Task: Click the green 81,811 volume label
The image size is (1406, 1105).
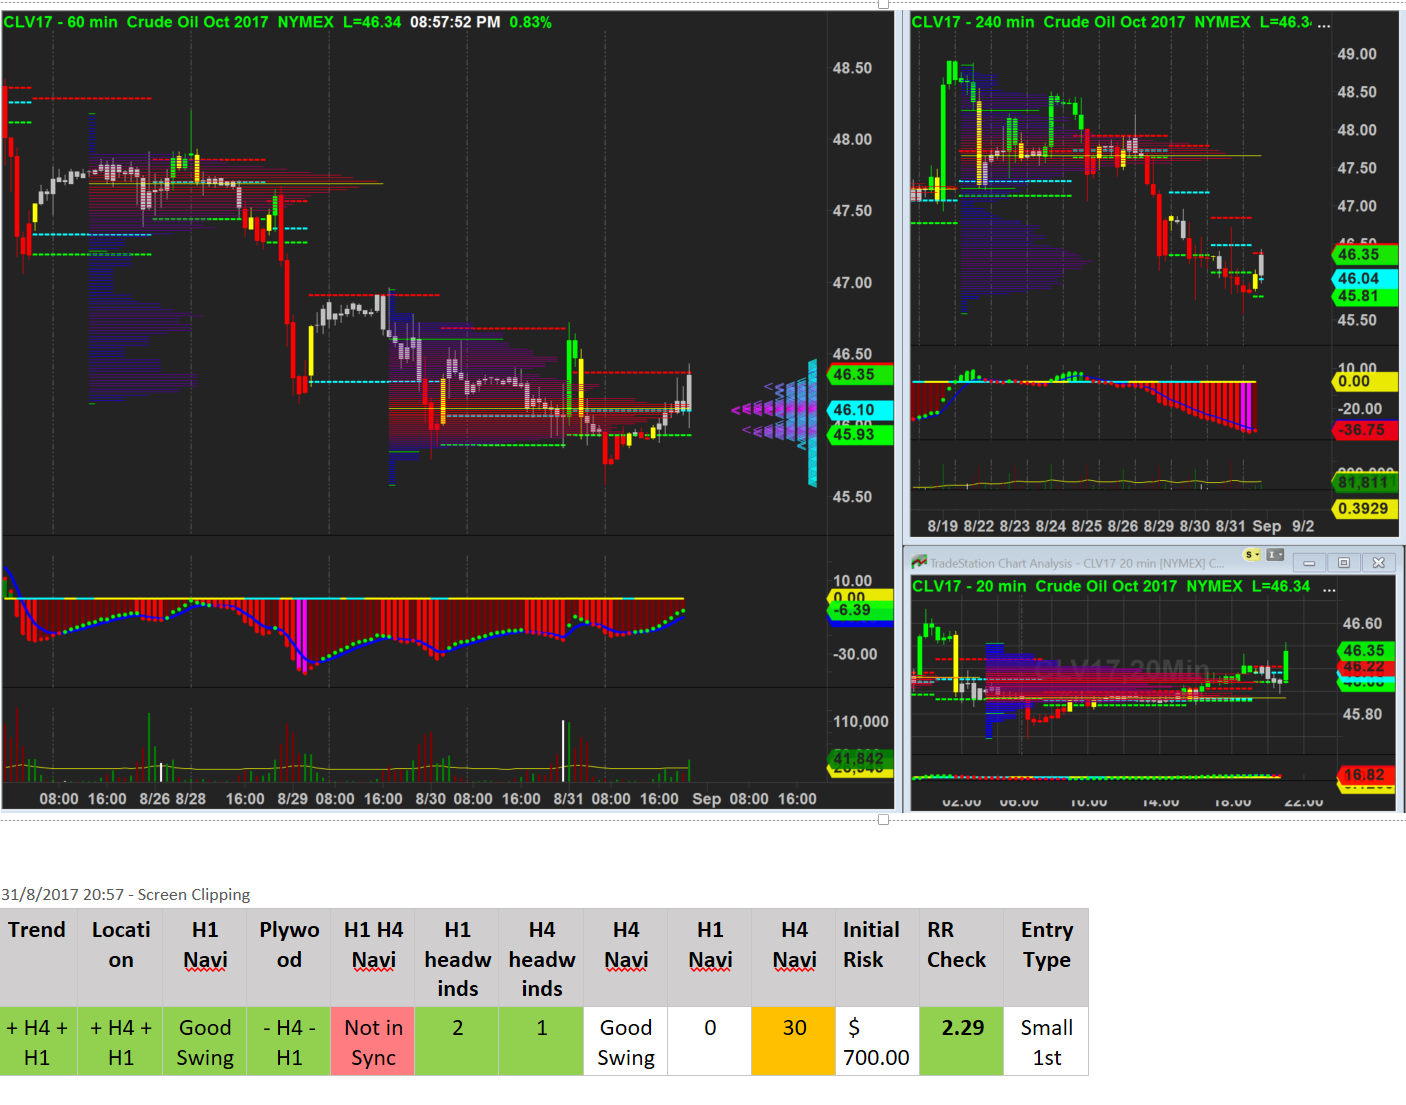Action: point(1365,483)
